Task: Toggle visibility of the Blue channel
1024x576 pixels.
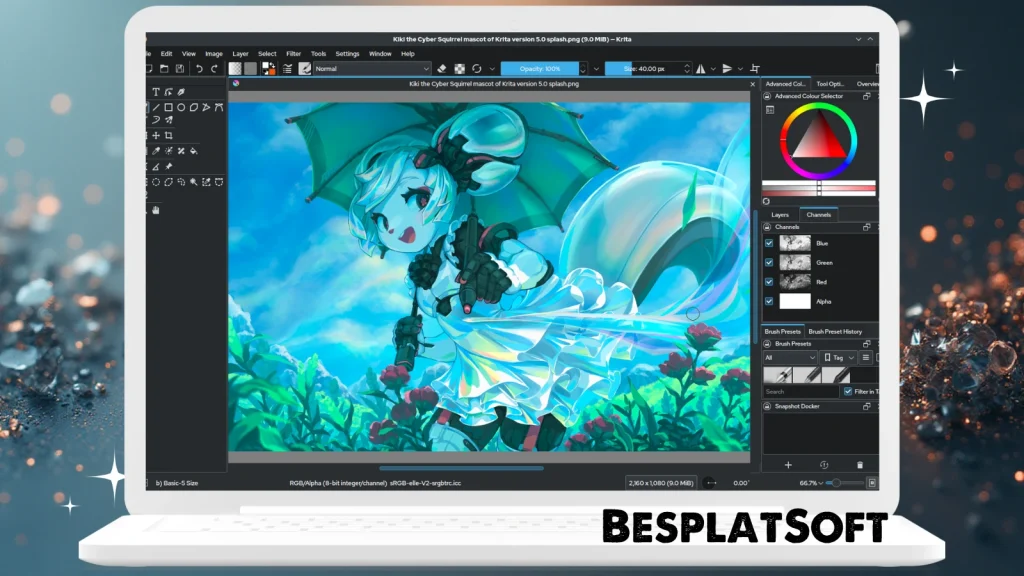Action: 768,242
